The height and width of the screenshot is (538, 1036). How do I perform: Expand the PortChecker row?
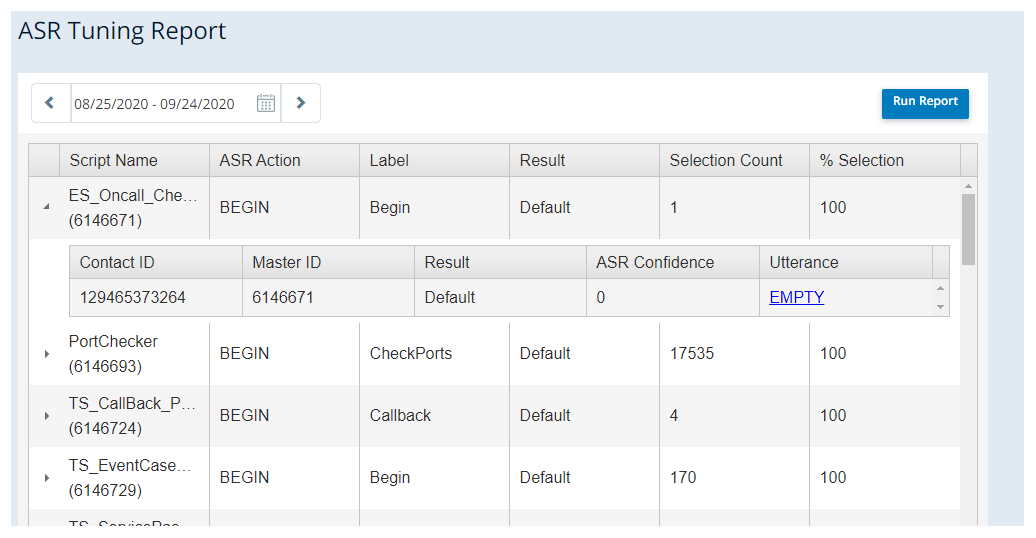click(46, 354)
